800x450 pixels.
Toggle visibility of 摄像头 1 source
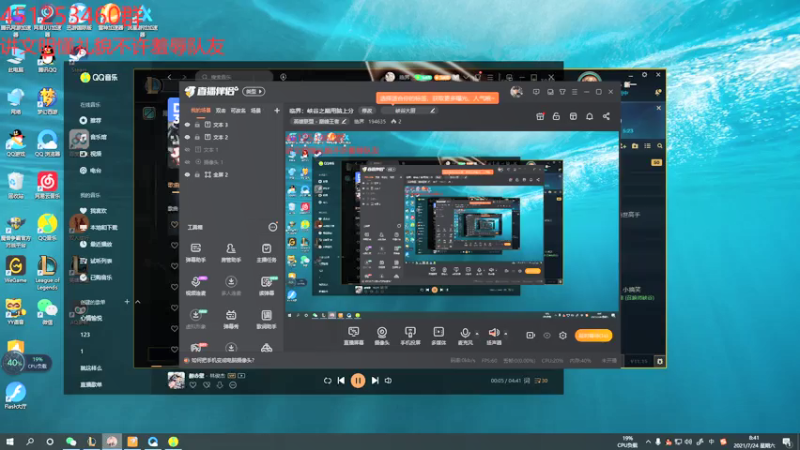pos(187,162)
